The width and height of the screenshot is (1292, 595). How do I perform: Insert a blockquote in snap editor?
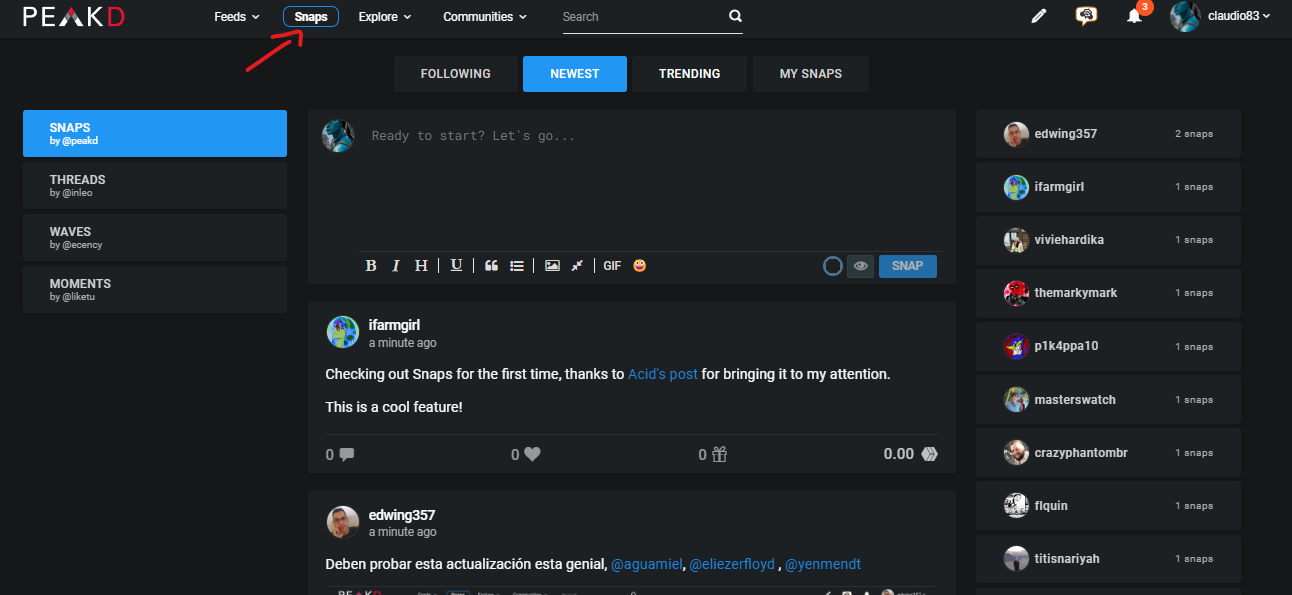click(491, 266)
